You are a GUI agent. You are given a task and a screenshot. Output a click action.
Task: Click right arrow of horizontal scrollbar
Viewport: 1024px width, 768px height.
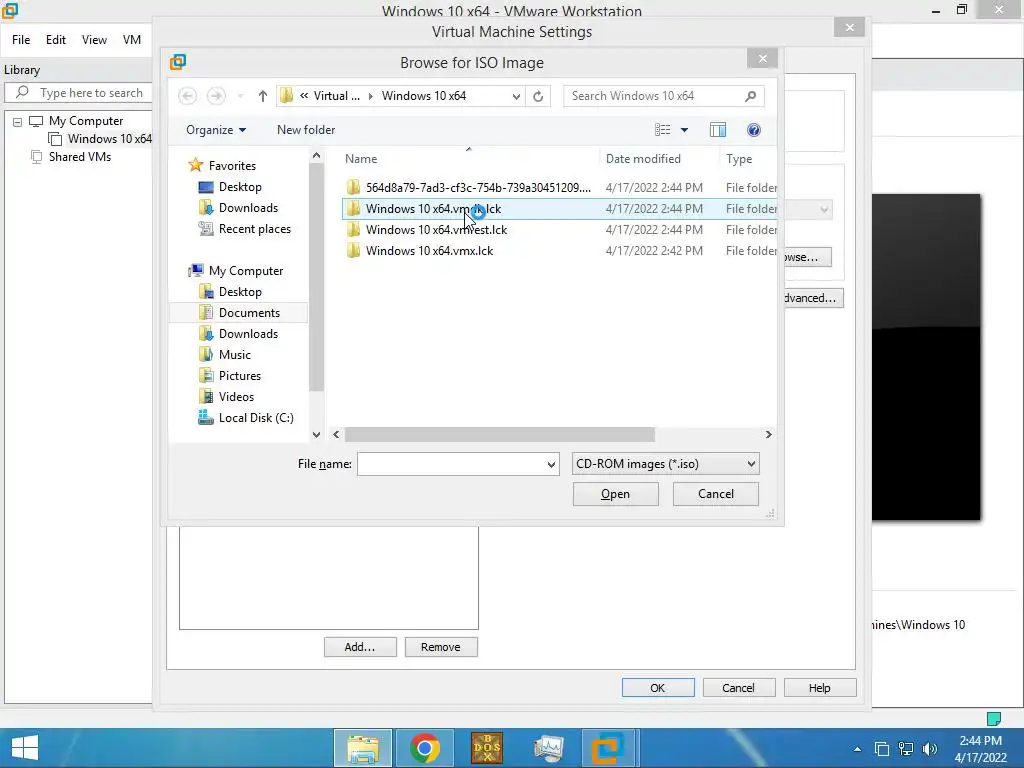click(768, 434)
